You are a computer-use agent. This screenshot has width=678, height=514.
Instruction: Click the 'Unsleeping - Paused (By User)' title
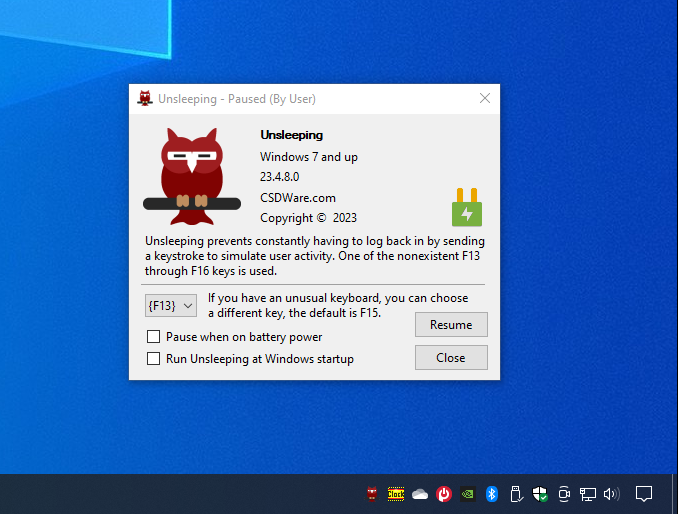237,99
